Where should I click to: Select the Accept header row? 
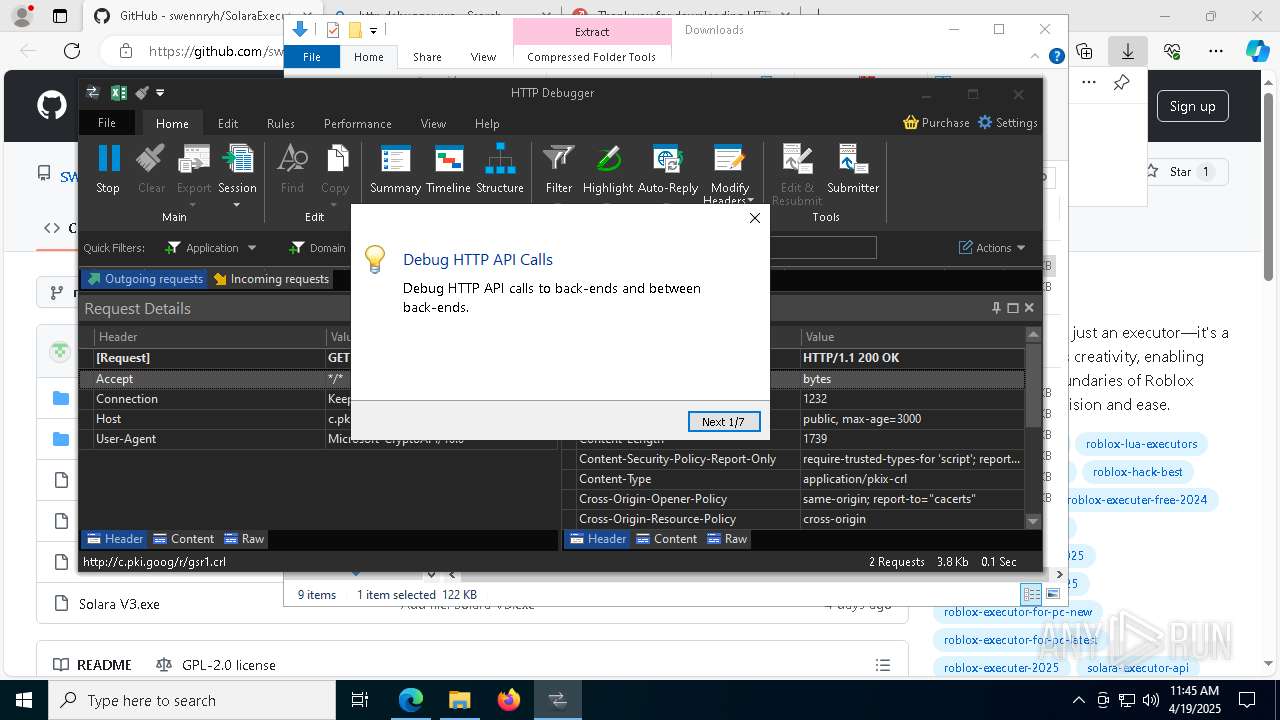tap(319, 379)
